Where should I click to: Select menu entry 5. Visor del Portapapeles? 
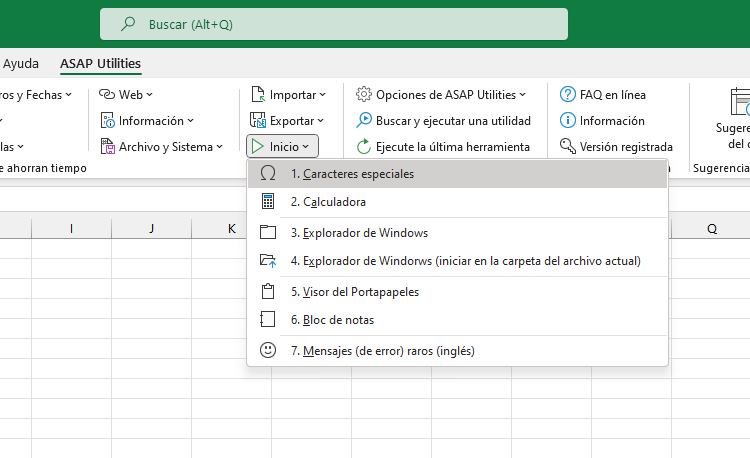point(457,292)
